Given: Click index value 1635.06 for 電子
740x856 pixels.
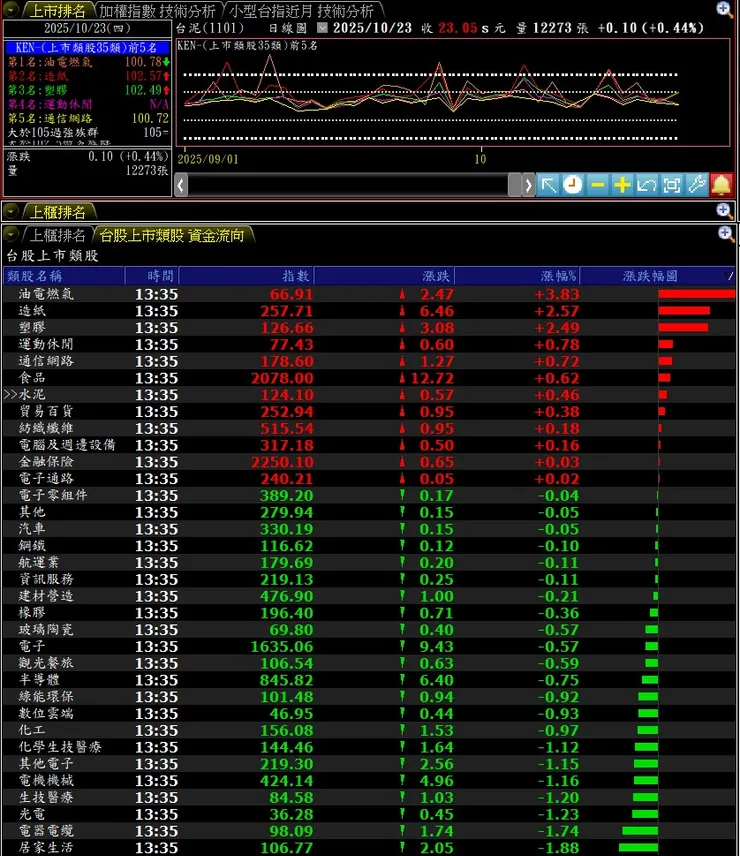Looking at the screenshot, I should tap(282, 647).
